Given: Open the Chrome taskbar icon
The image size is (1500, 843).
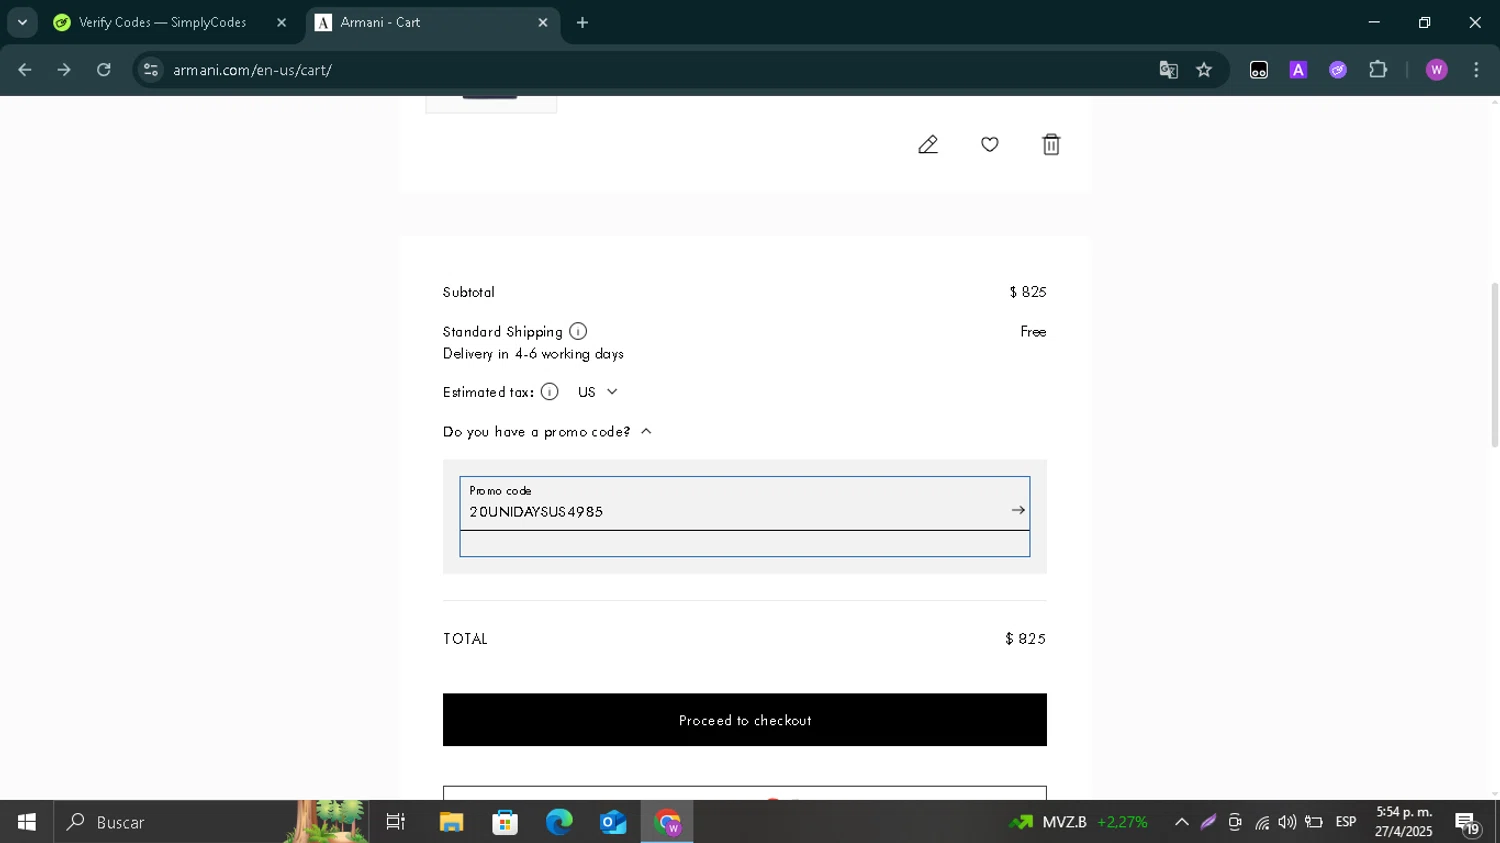Looking at the screenshot, I should tap(667, 822).
